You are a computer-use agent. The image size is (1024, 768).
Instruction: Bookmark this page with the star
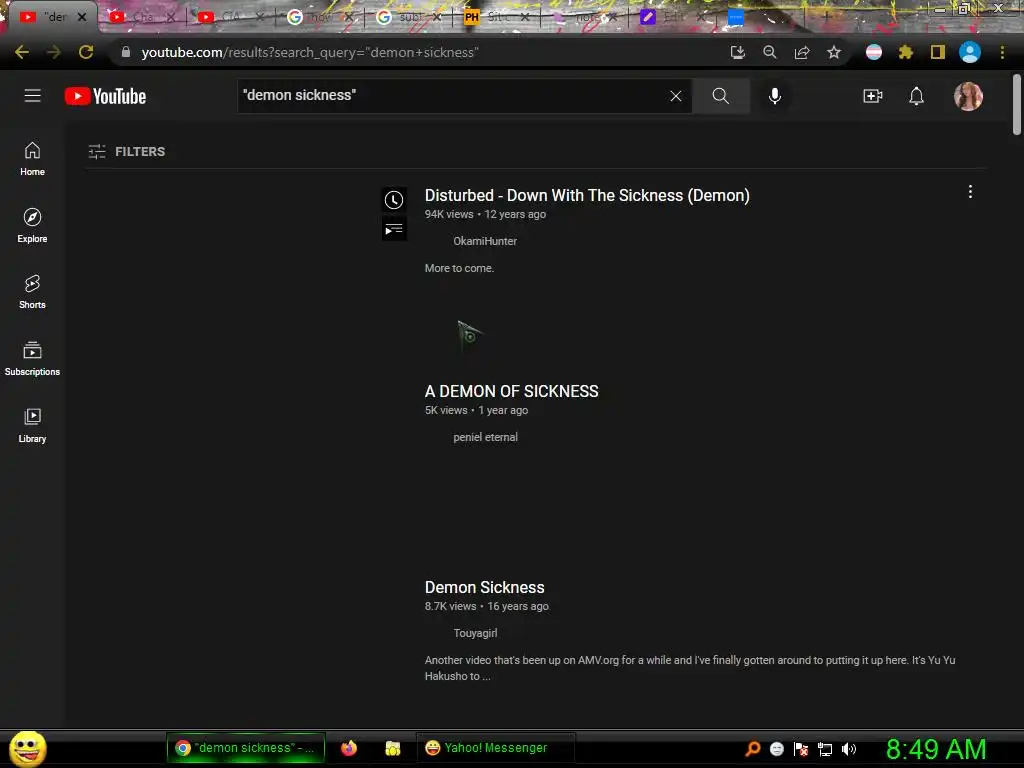(833, 52)
